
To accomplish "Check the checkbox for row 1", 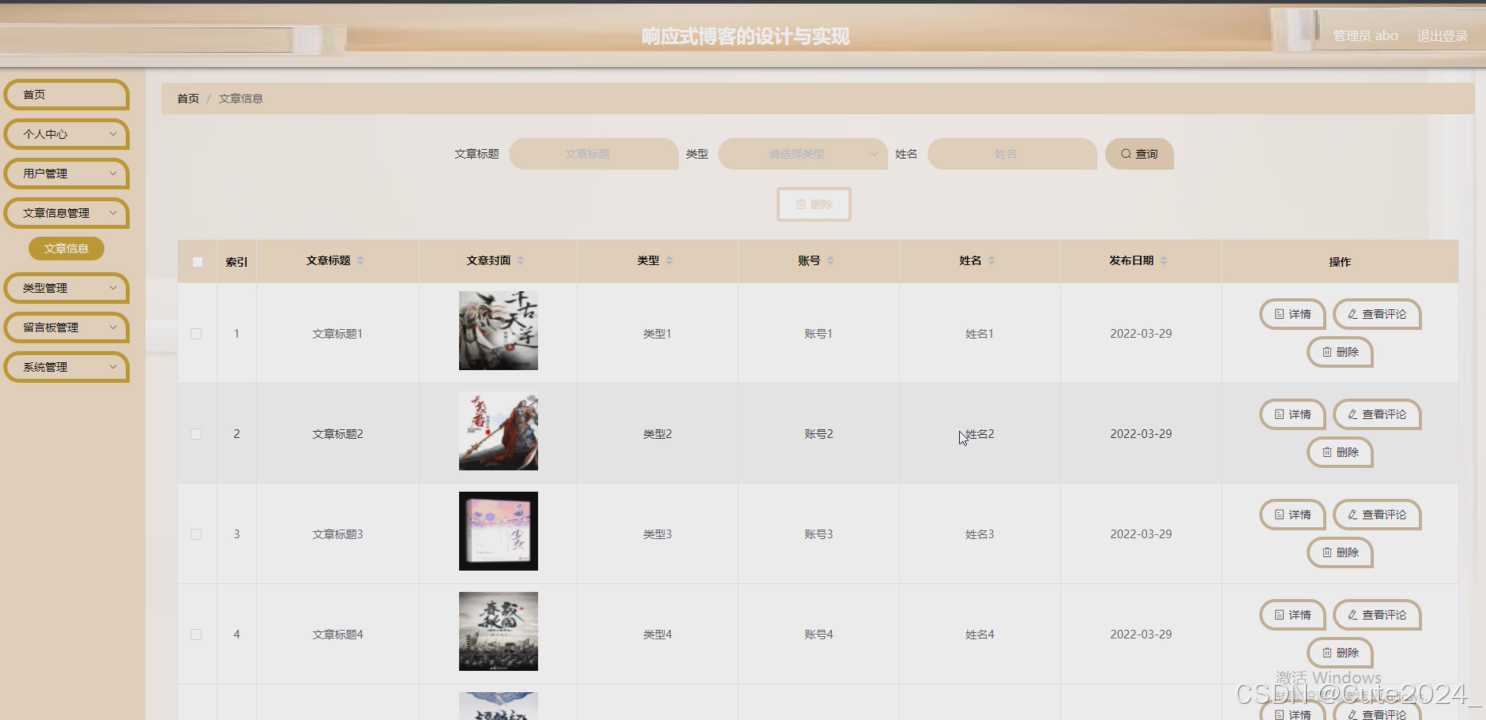I will (x=196, y=334).
